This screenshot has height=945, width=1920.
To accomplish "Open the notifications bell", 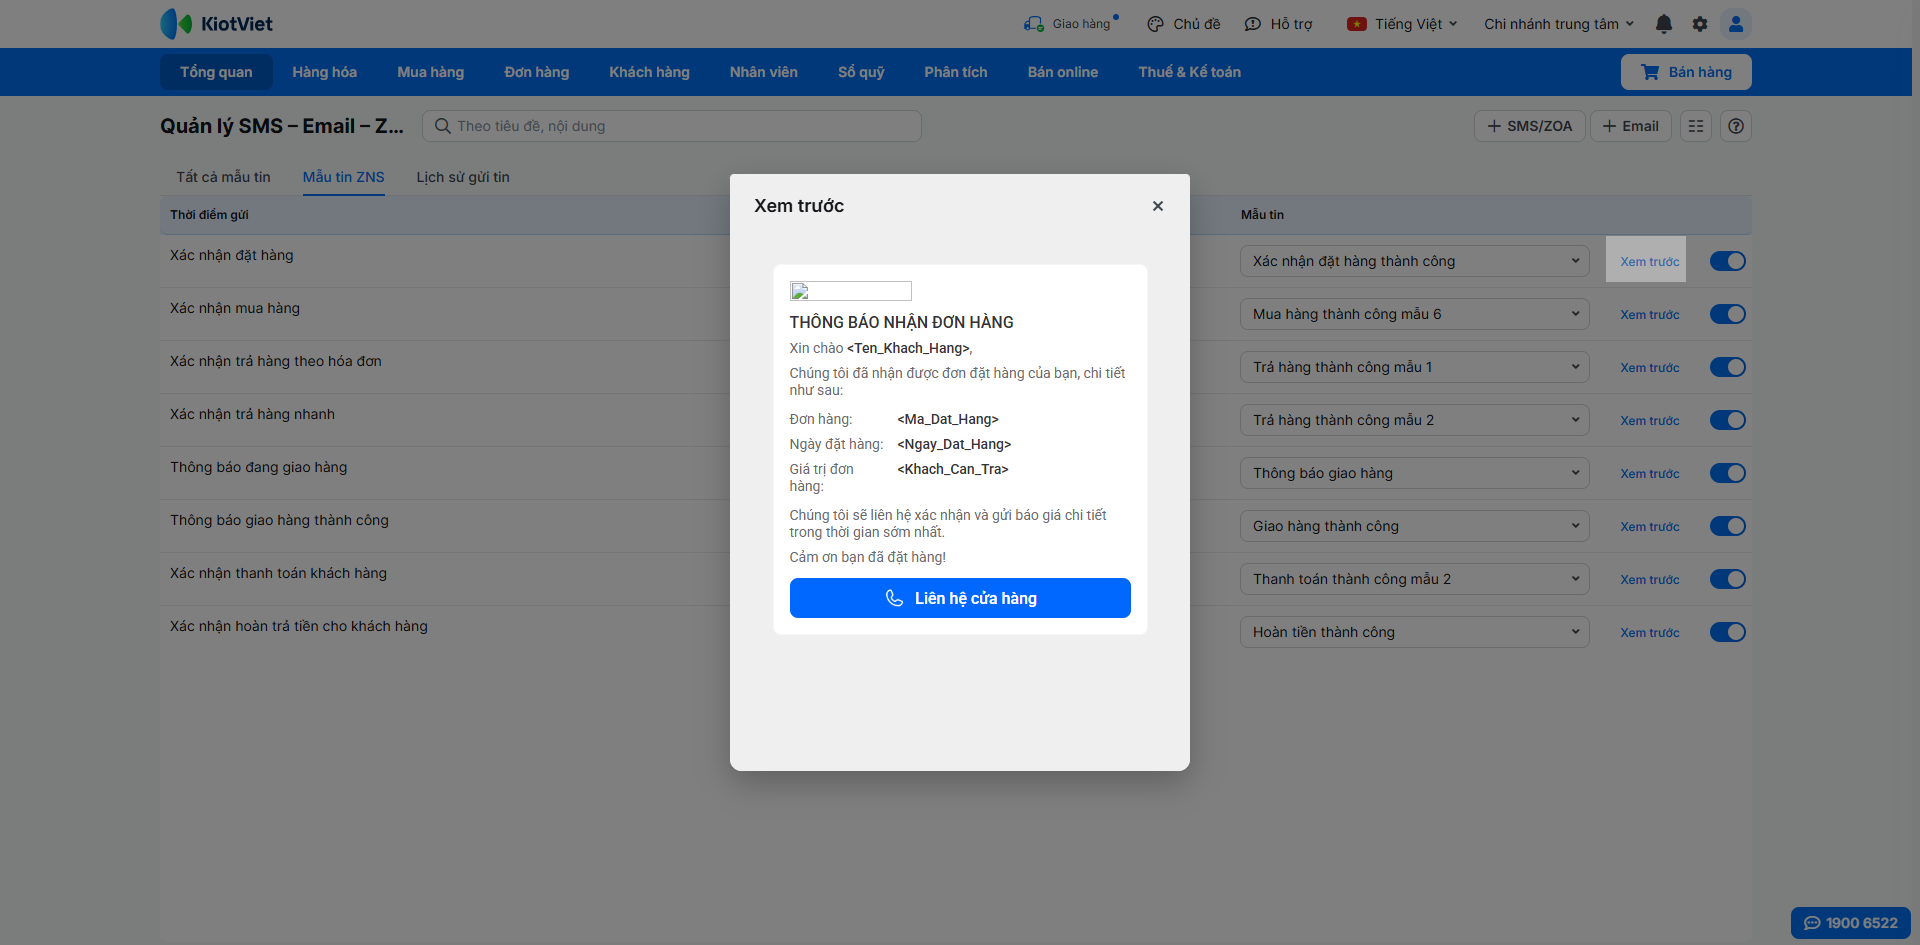I will coord(1664,24).
